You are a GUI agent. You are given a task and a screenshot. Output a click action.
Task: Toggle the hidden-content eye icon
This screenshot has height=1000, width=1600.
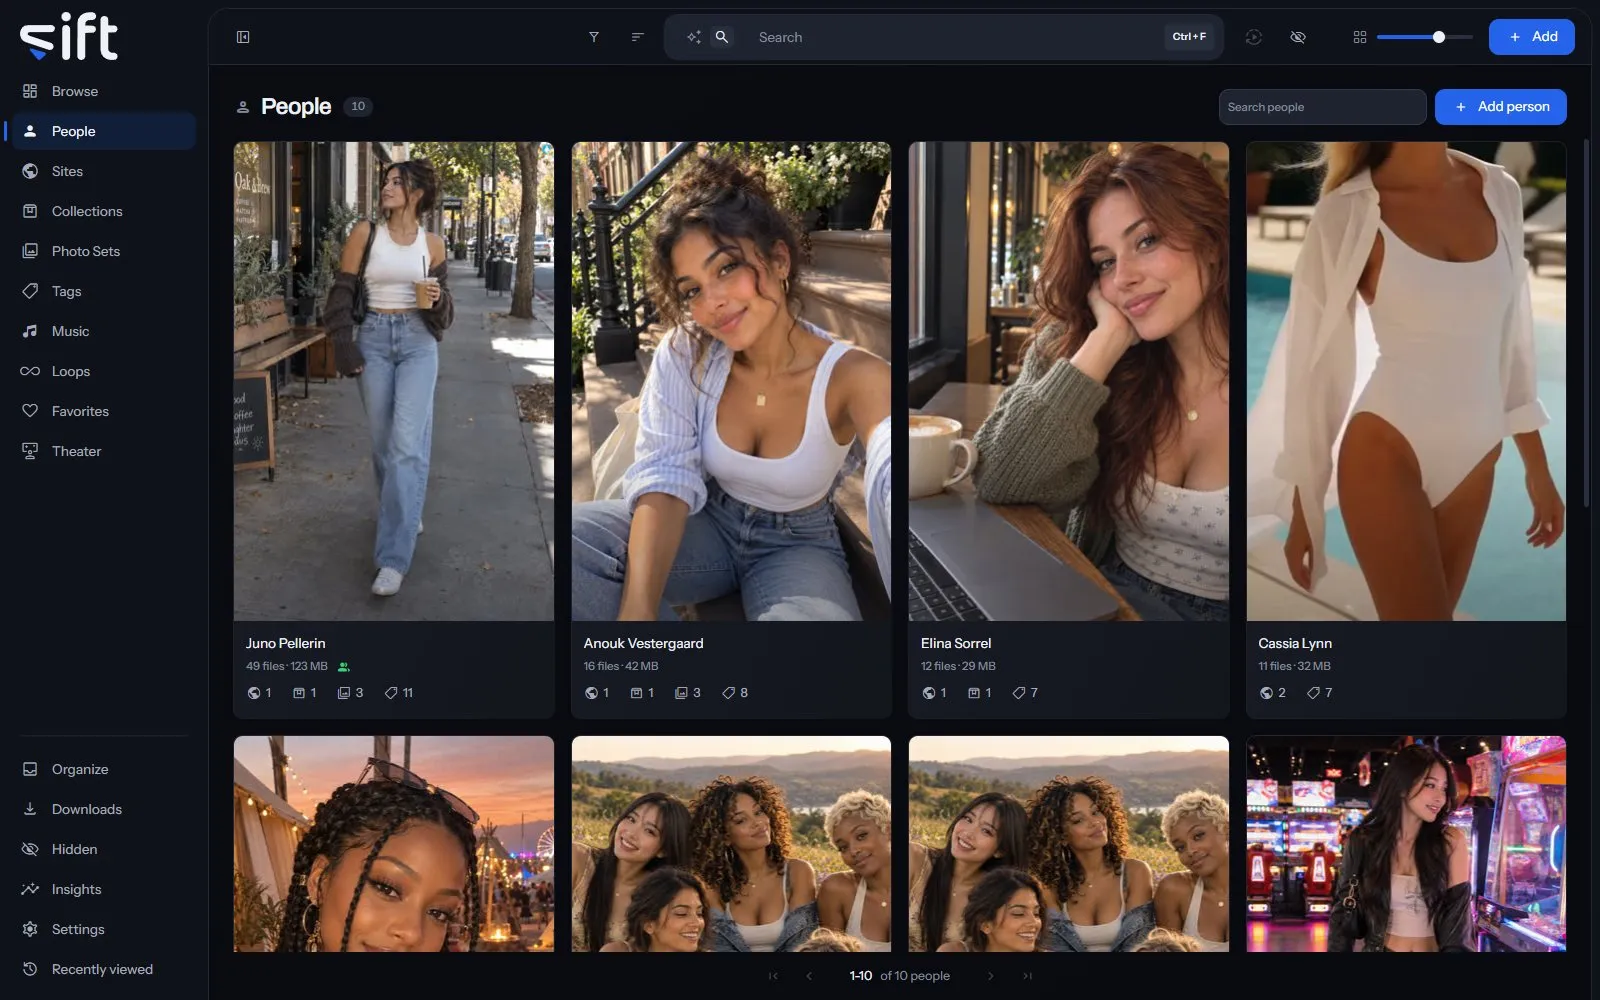coord(1298,37)
